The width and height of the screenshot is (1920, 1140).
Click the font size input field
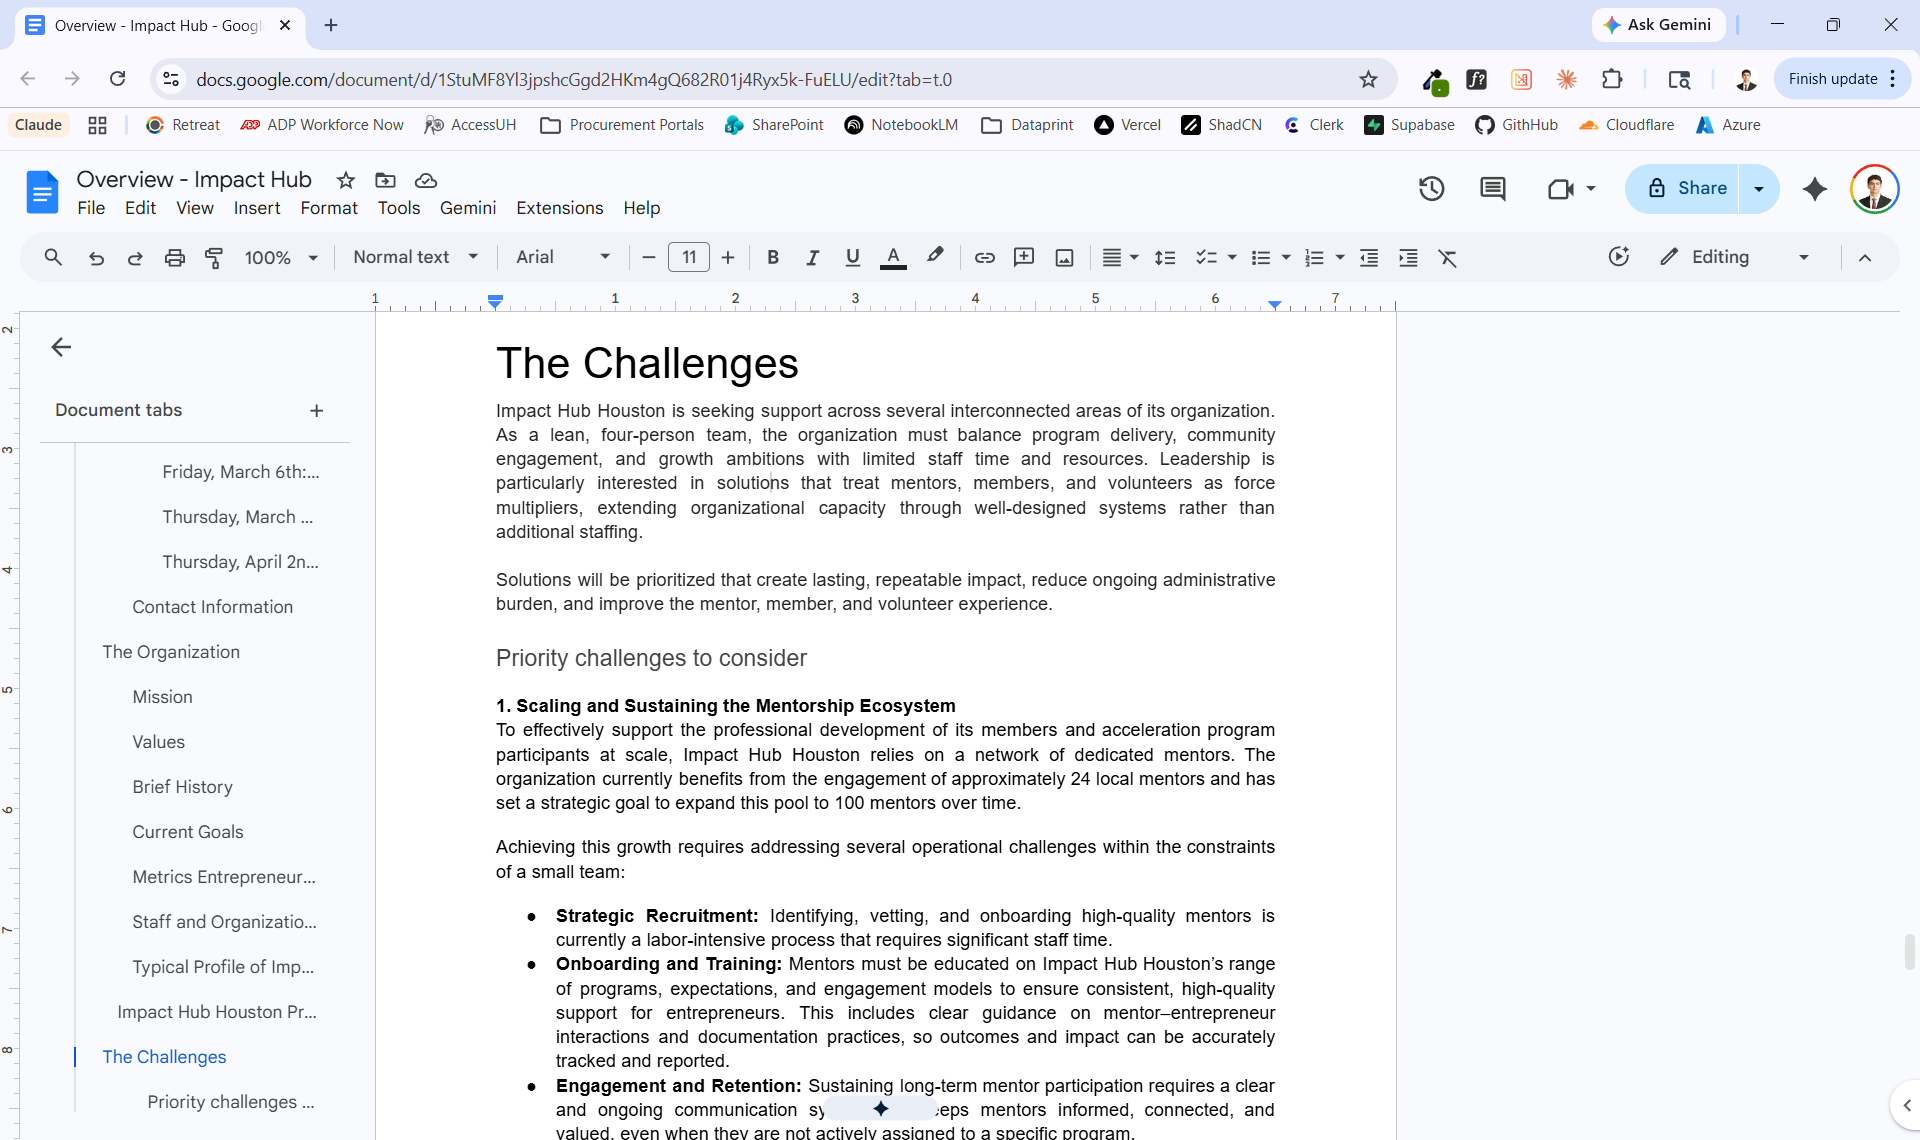689,257
